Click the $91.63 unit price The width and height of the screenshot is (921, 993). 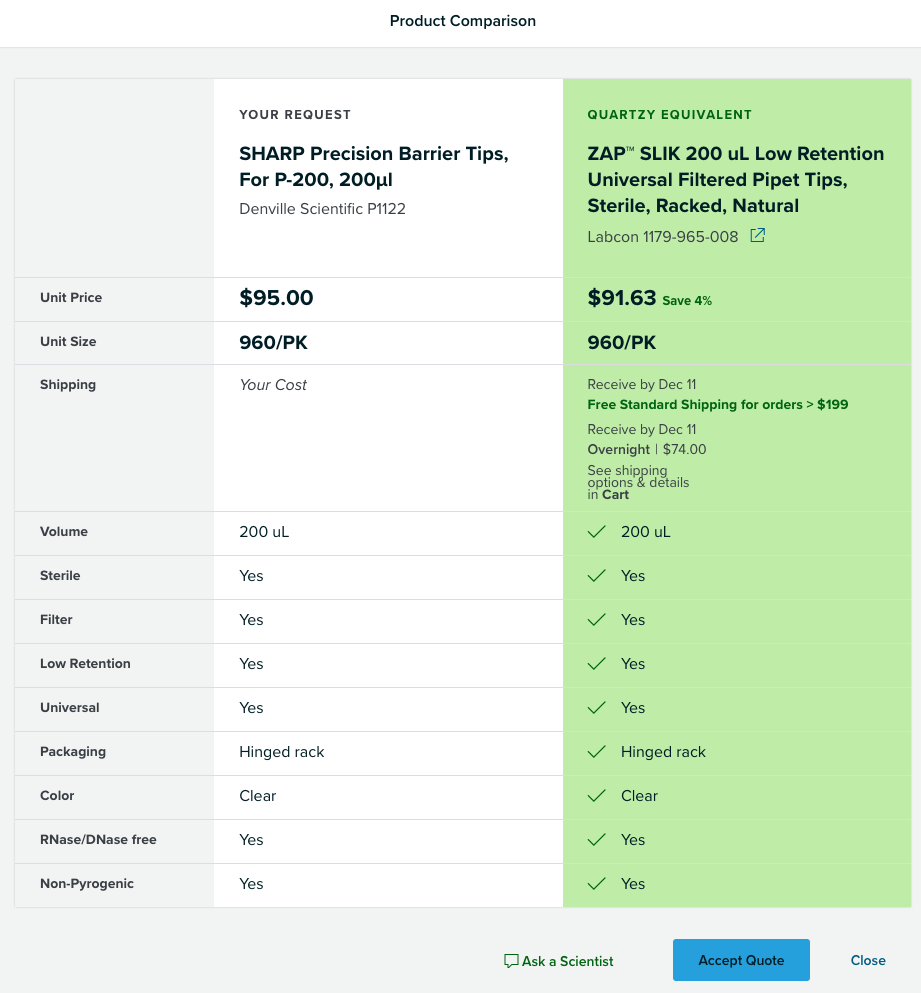(621, 298)
